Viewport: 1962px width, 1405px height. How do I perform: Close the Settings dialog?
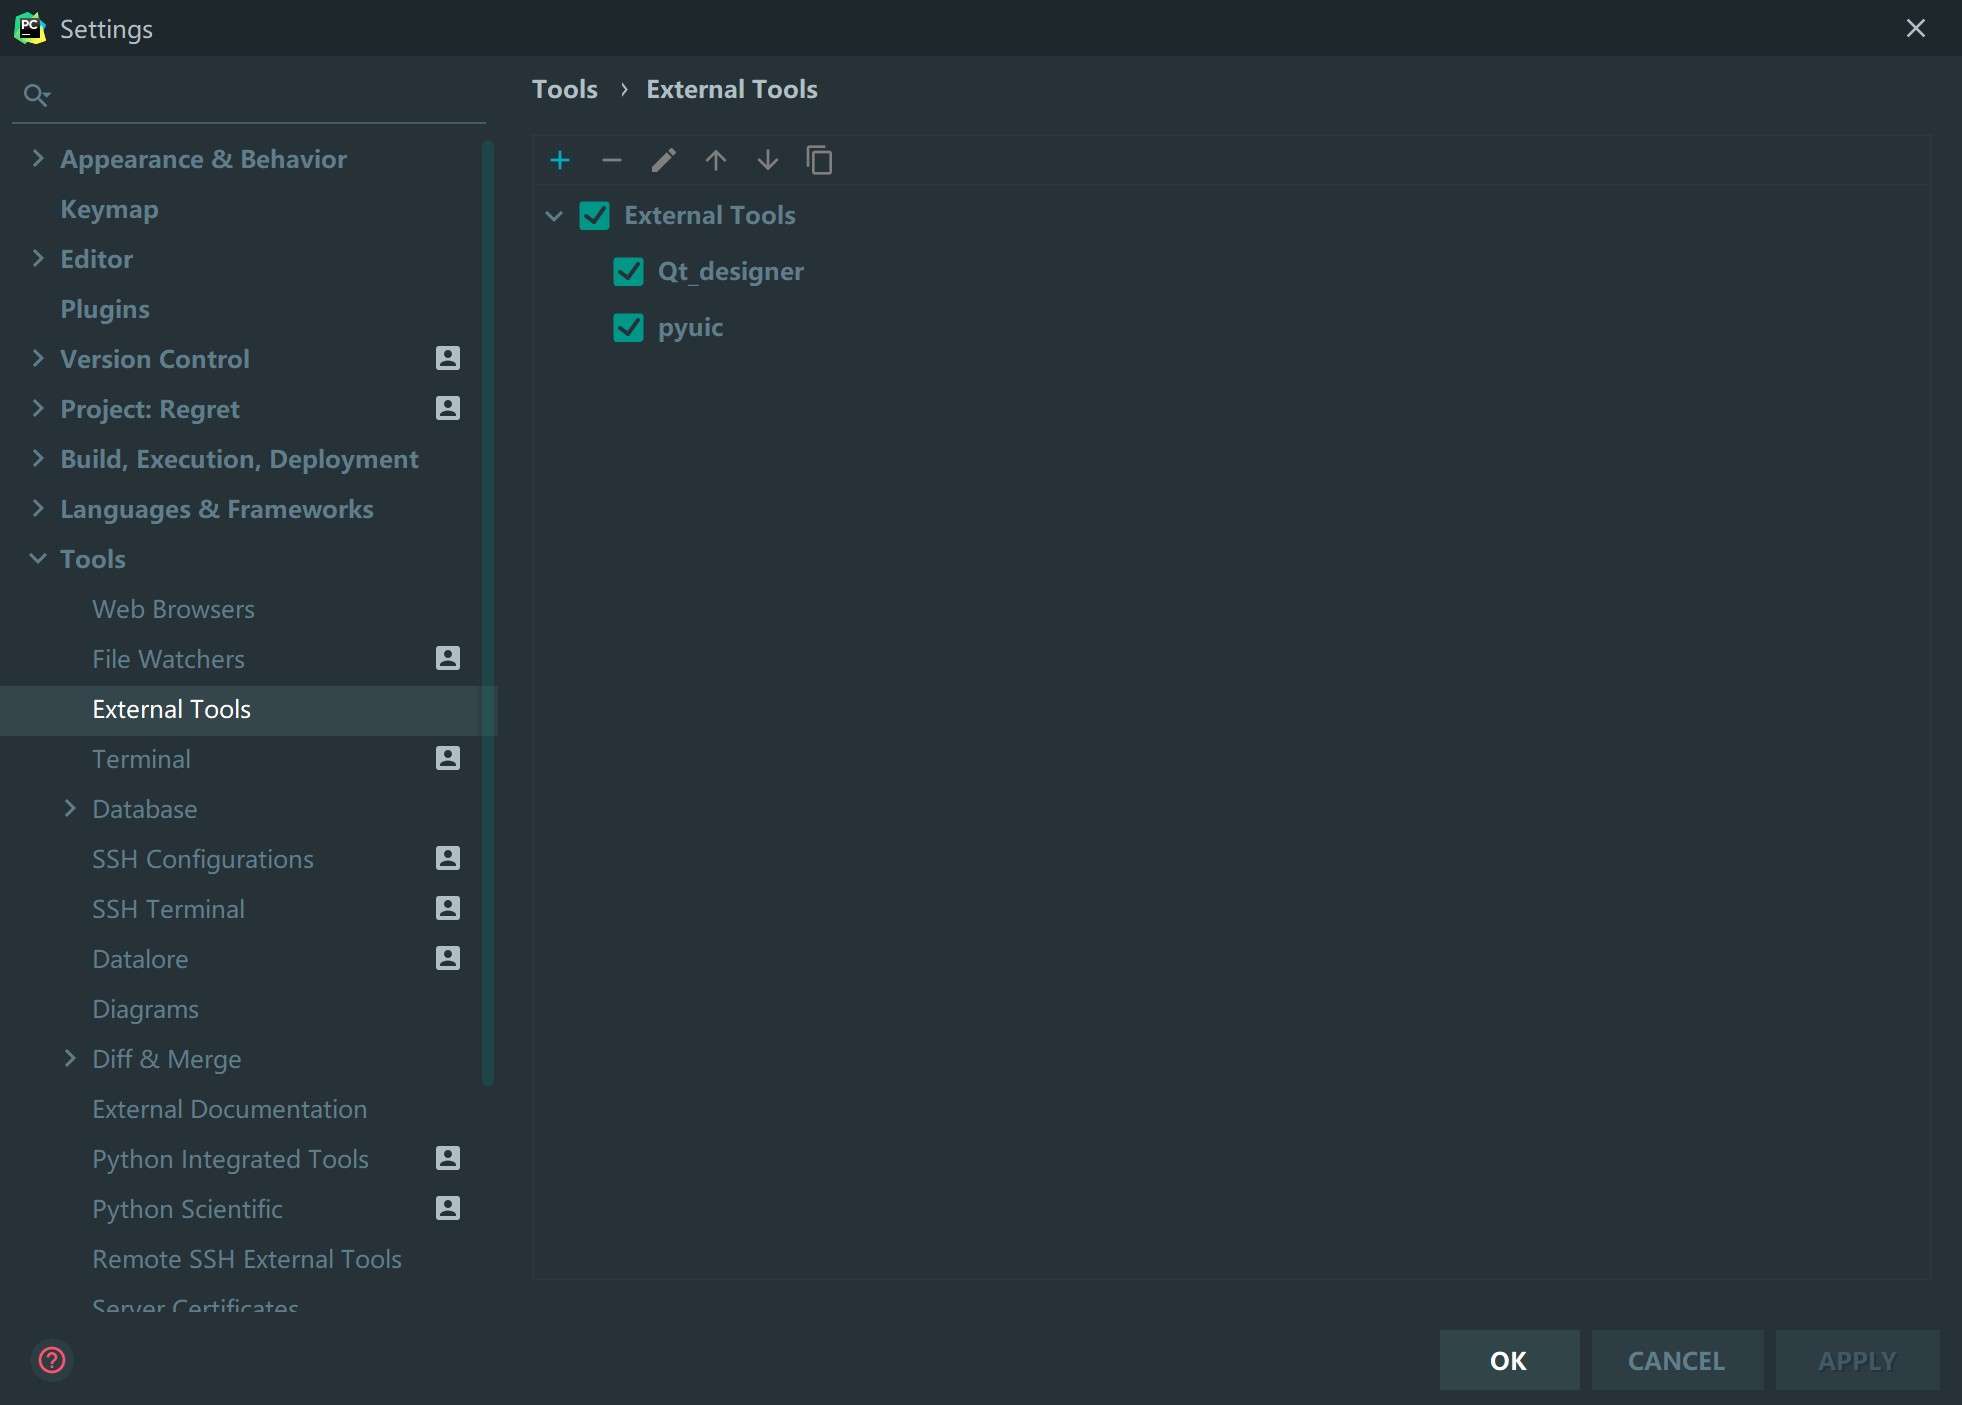[x=1915, y=28]
